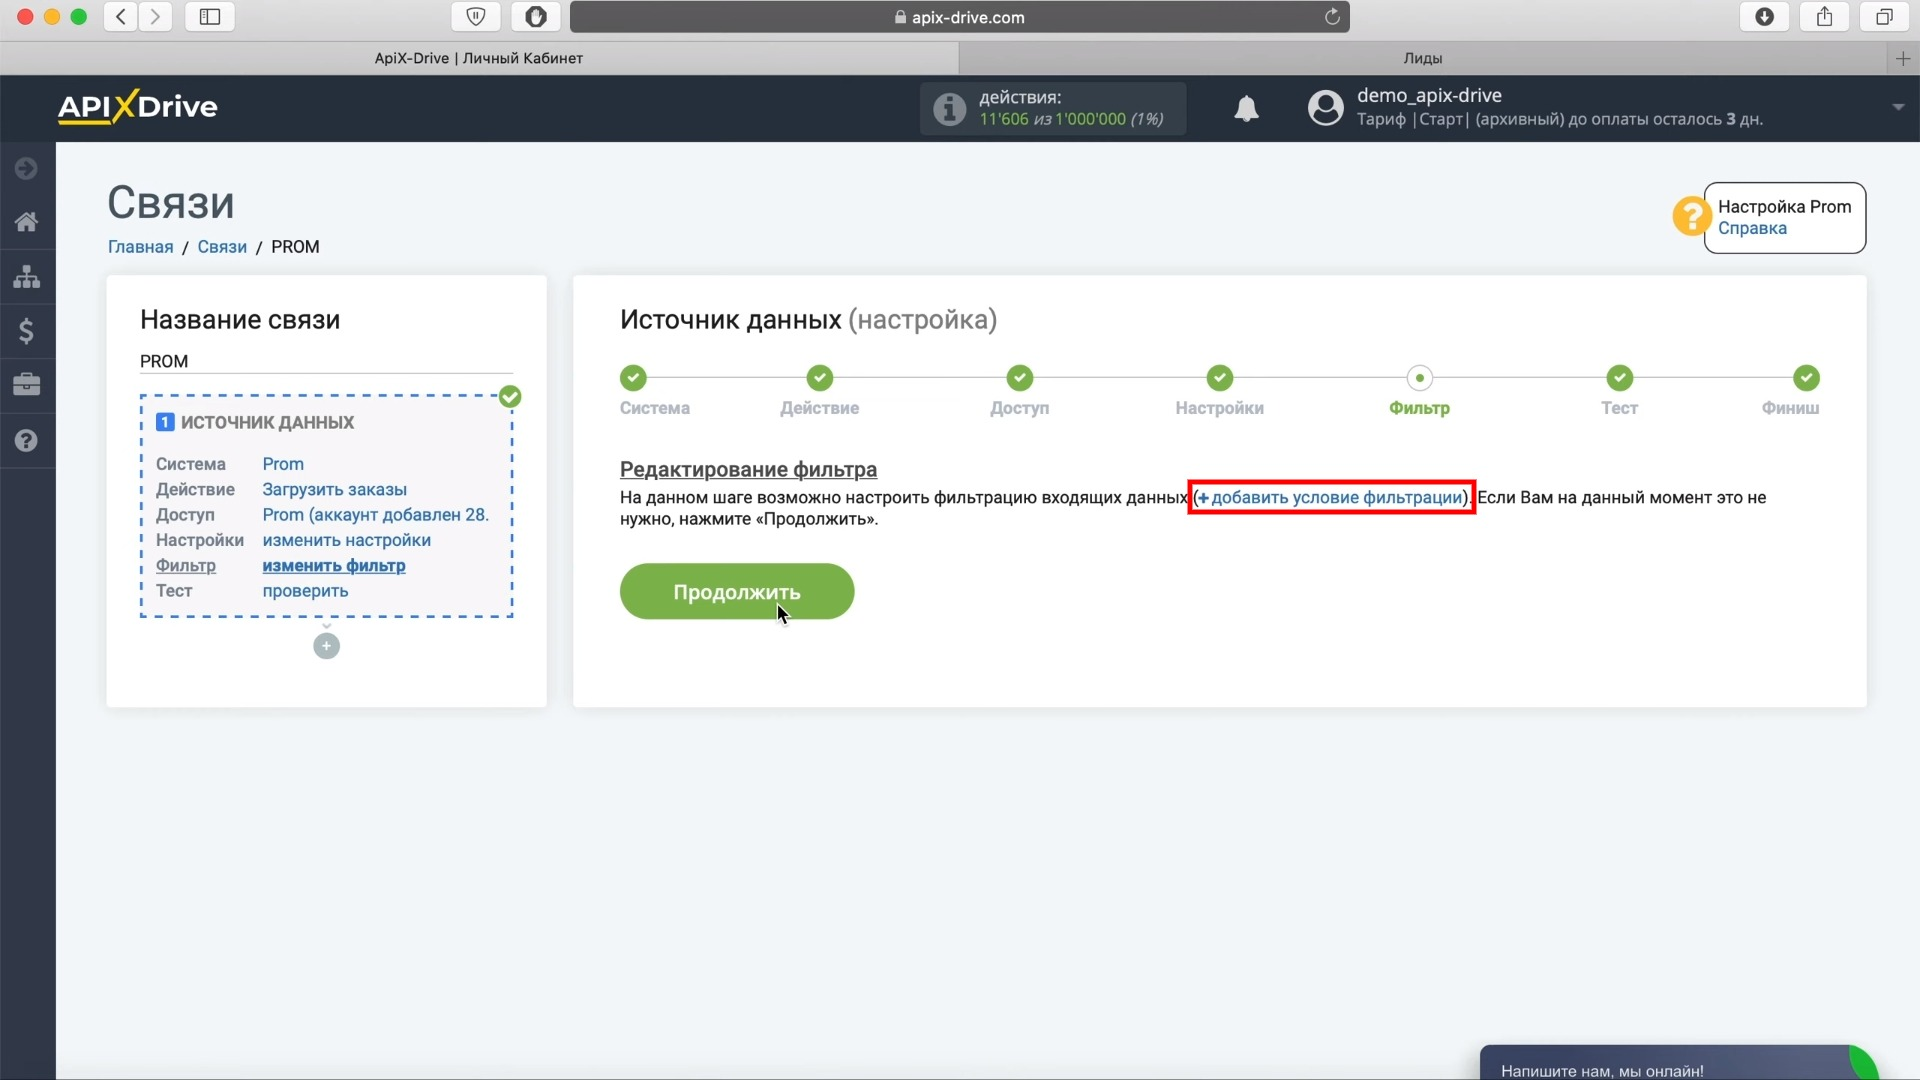This screenshot has width=1920, height=1080.
Task: Click the ApiX-Drive logo
Action: 138,107
